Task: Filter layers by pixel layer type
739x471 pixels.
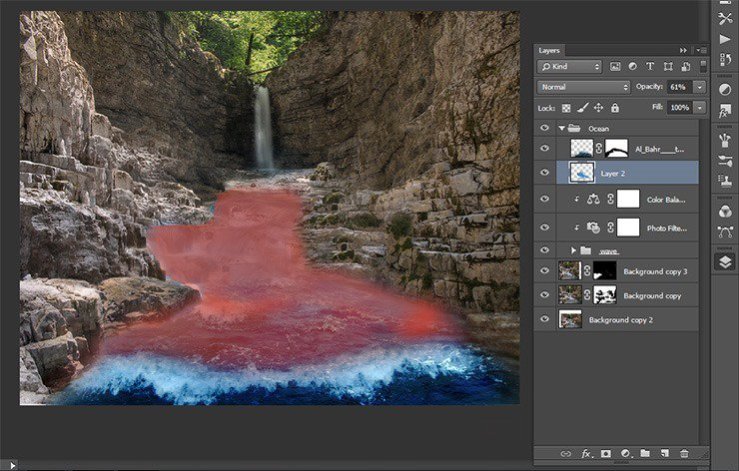Action: pos(615,66)
